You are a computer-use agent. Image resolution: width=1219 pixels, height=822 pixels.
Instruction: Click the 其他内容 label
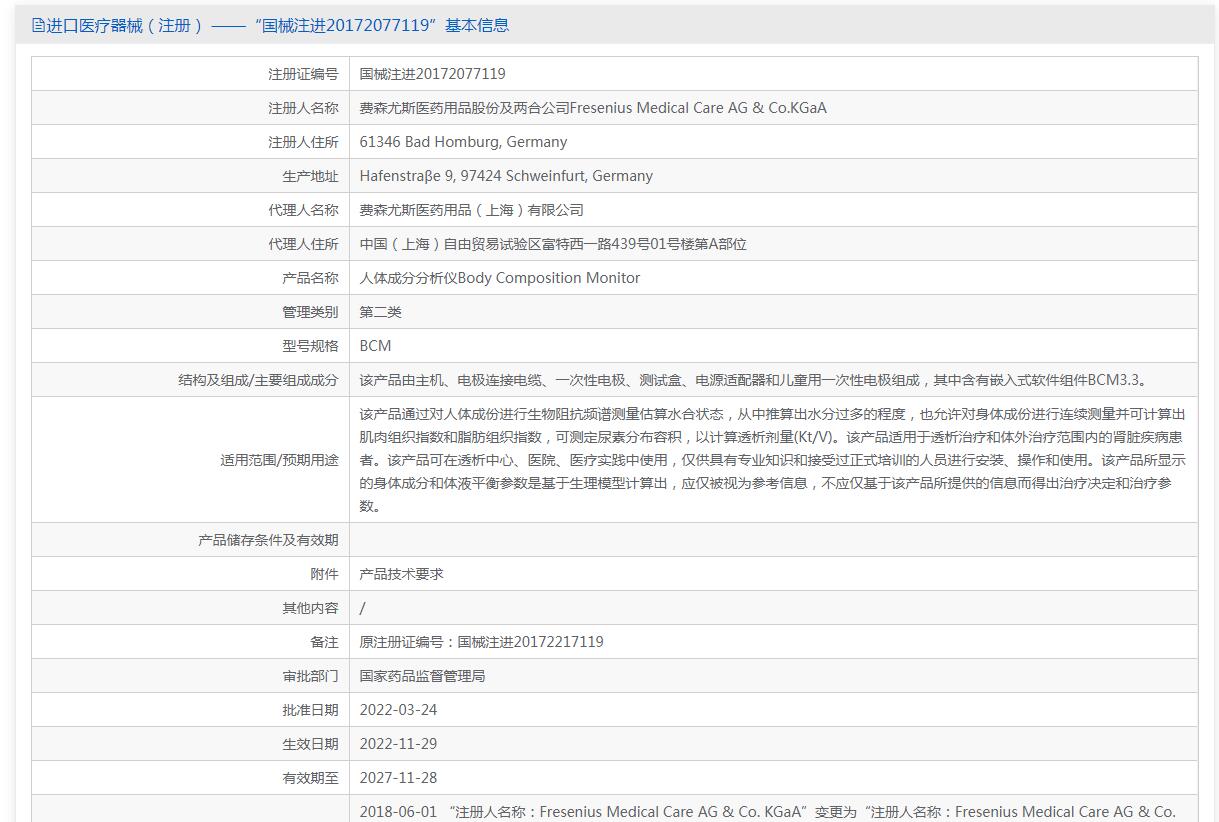click(310, 608)
